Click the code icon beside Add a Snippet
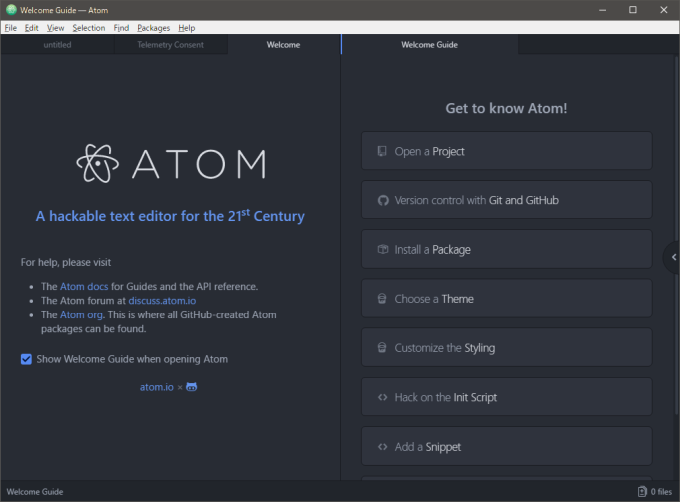 [x=382, y=447]
